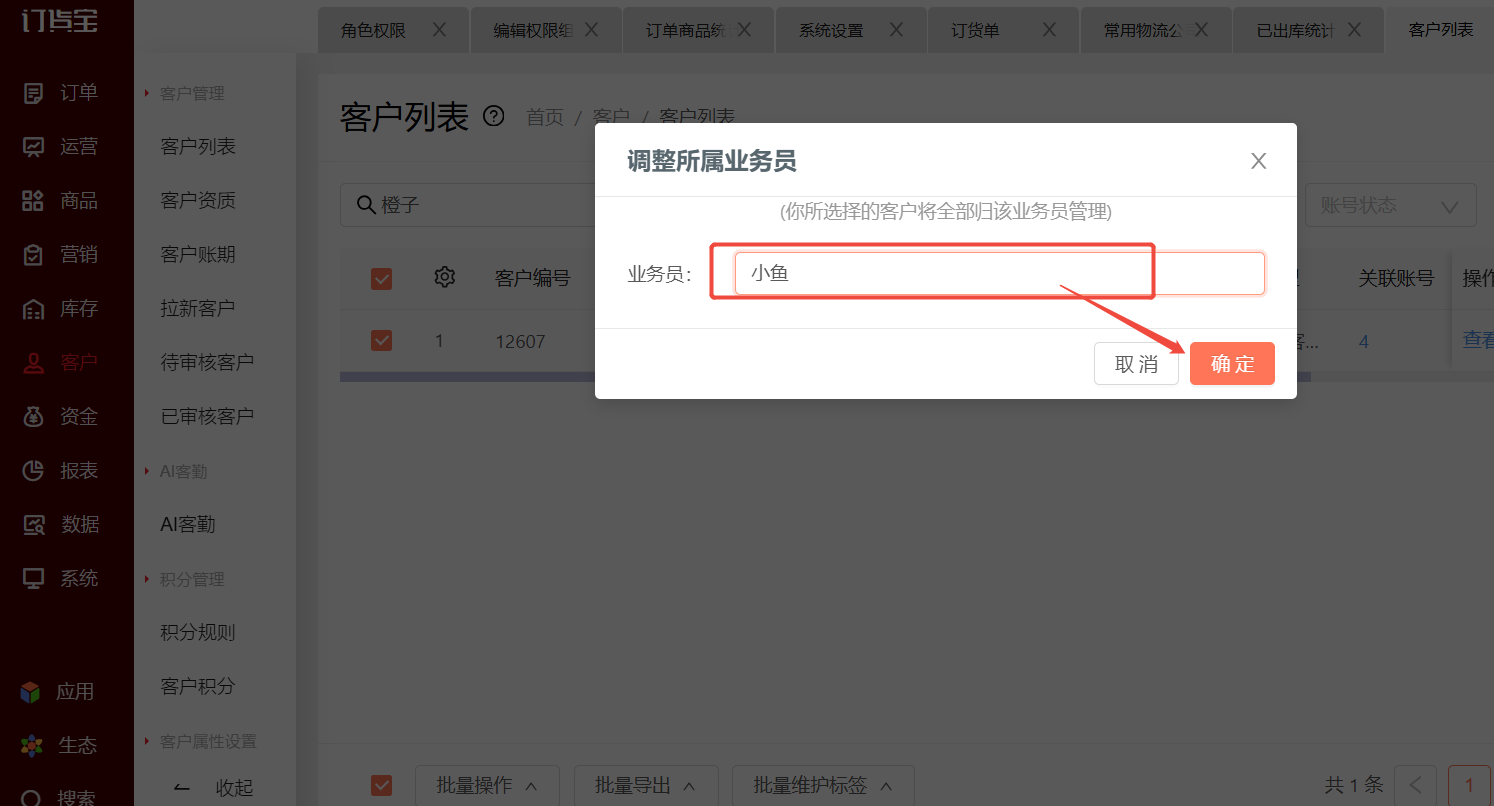The height and width of the screenshot is (806, 1494).
Task: Toggle the table header select-all checkbox
Action: [x=381, y=279]
